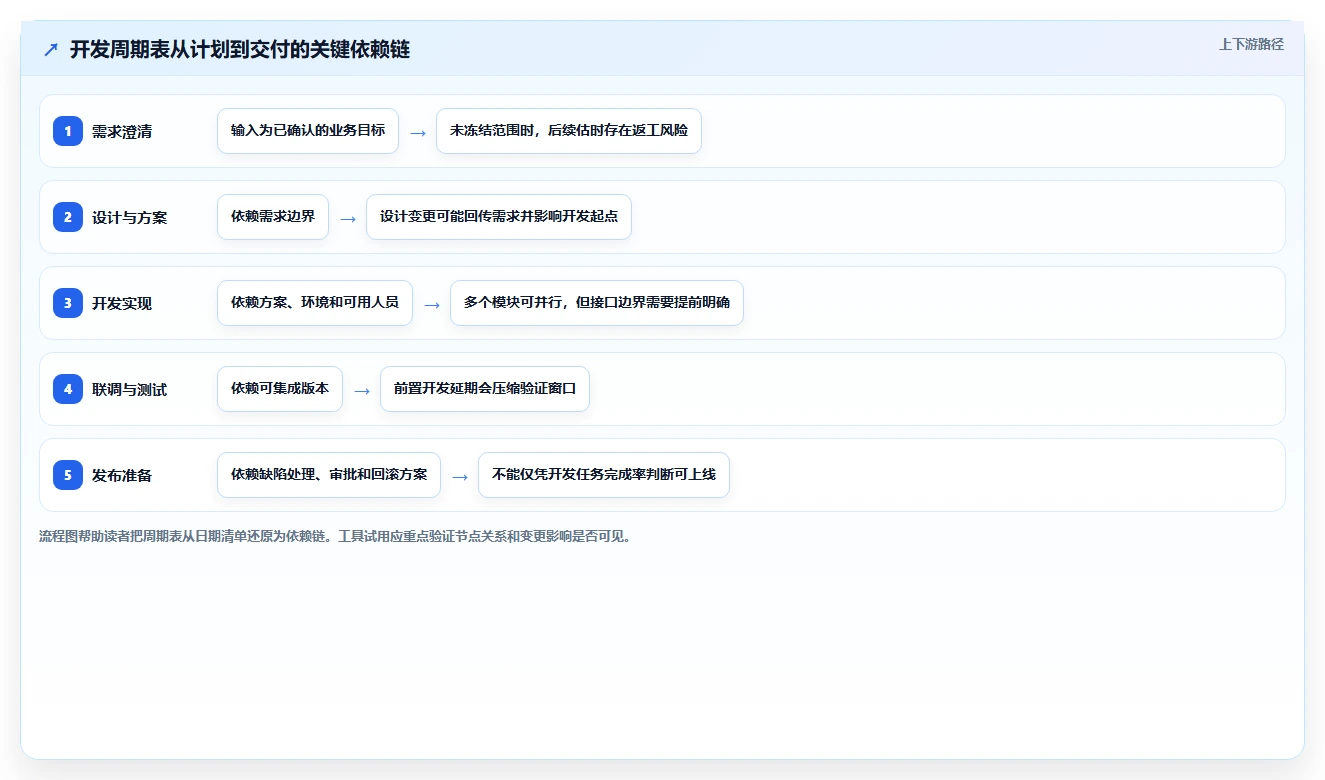
Task: Select step badge number 2
Action: tap(68, 217)
